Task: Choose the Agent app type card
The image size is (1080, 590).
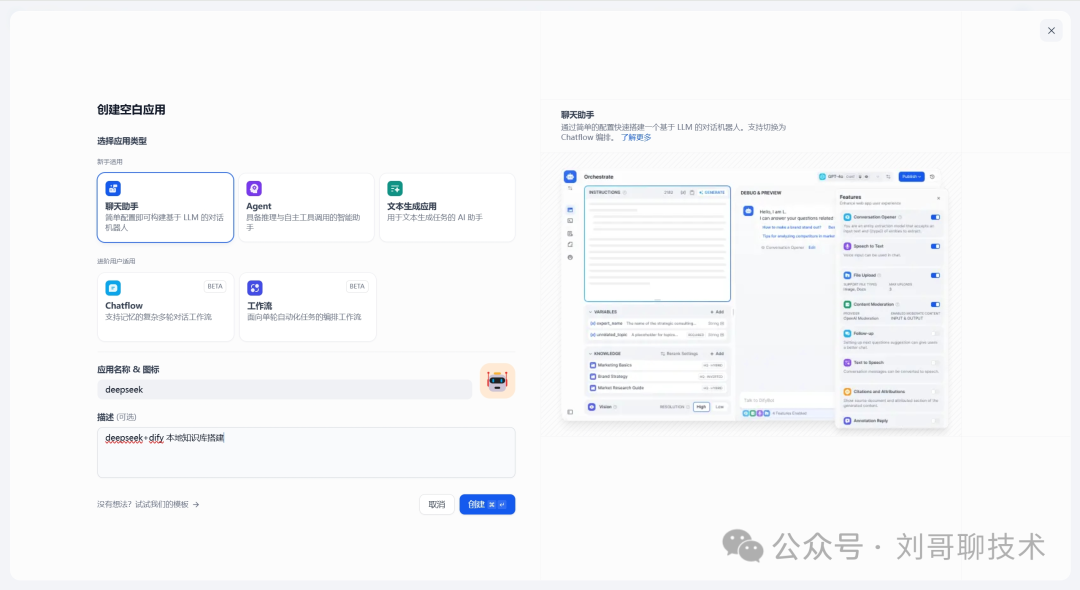Action: coord(307,207)
